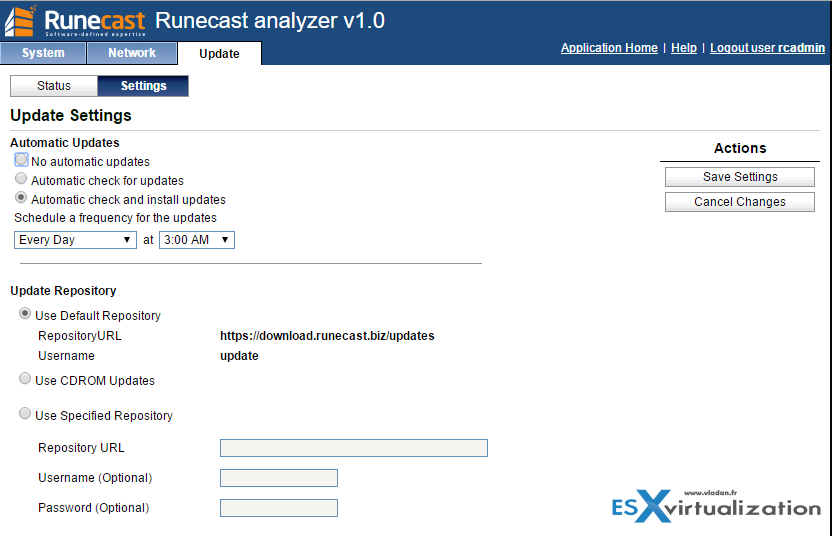The width and height of the screenshot is (832, 536).
Task: Click the Actions panel heading
Action: click(x=740, y=148)
